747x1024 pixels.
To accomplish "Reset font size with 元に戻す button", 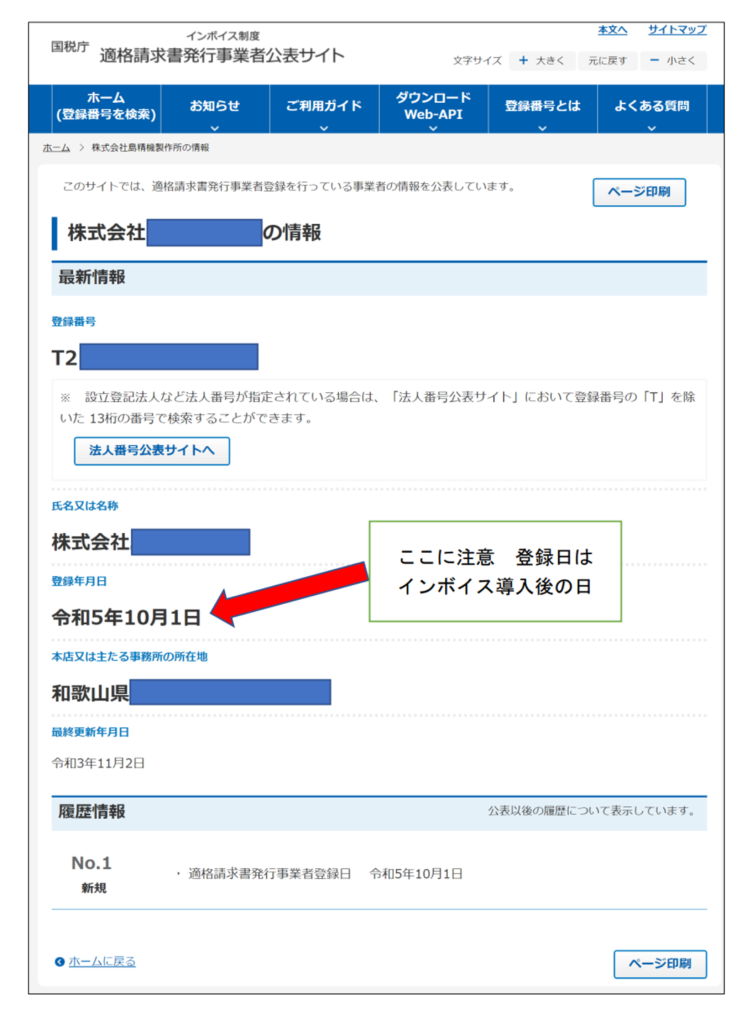I will click(608, 61).
